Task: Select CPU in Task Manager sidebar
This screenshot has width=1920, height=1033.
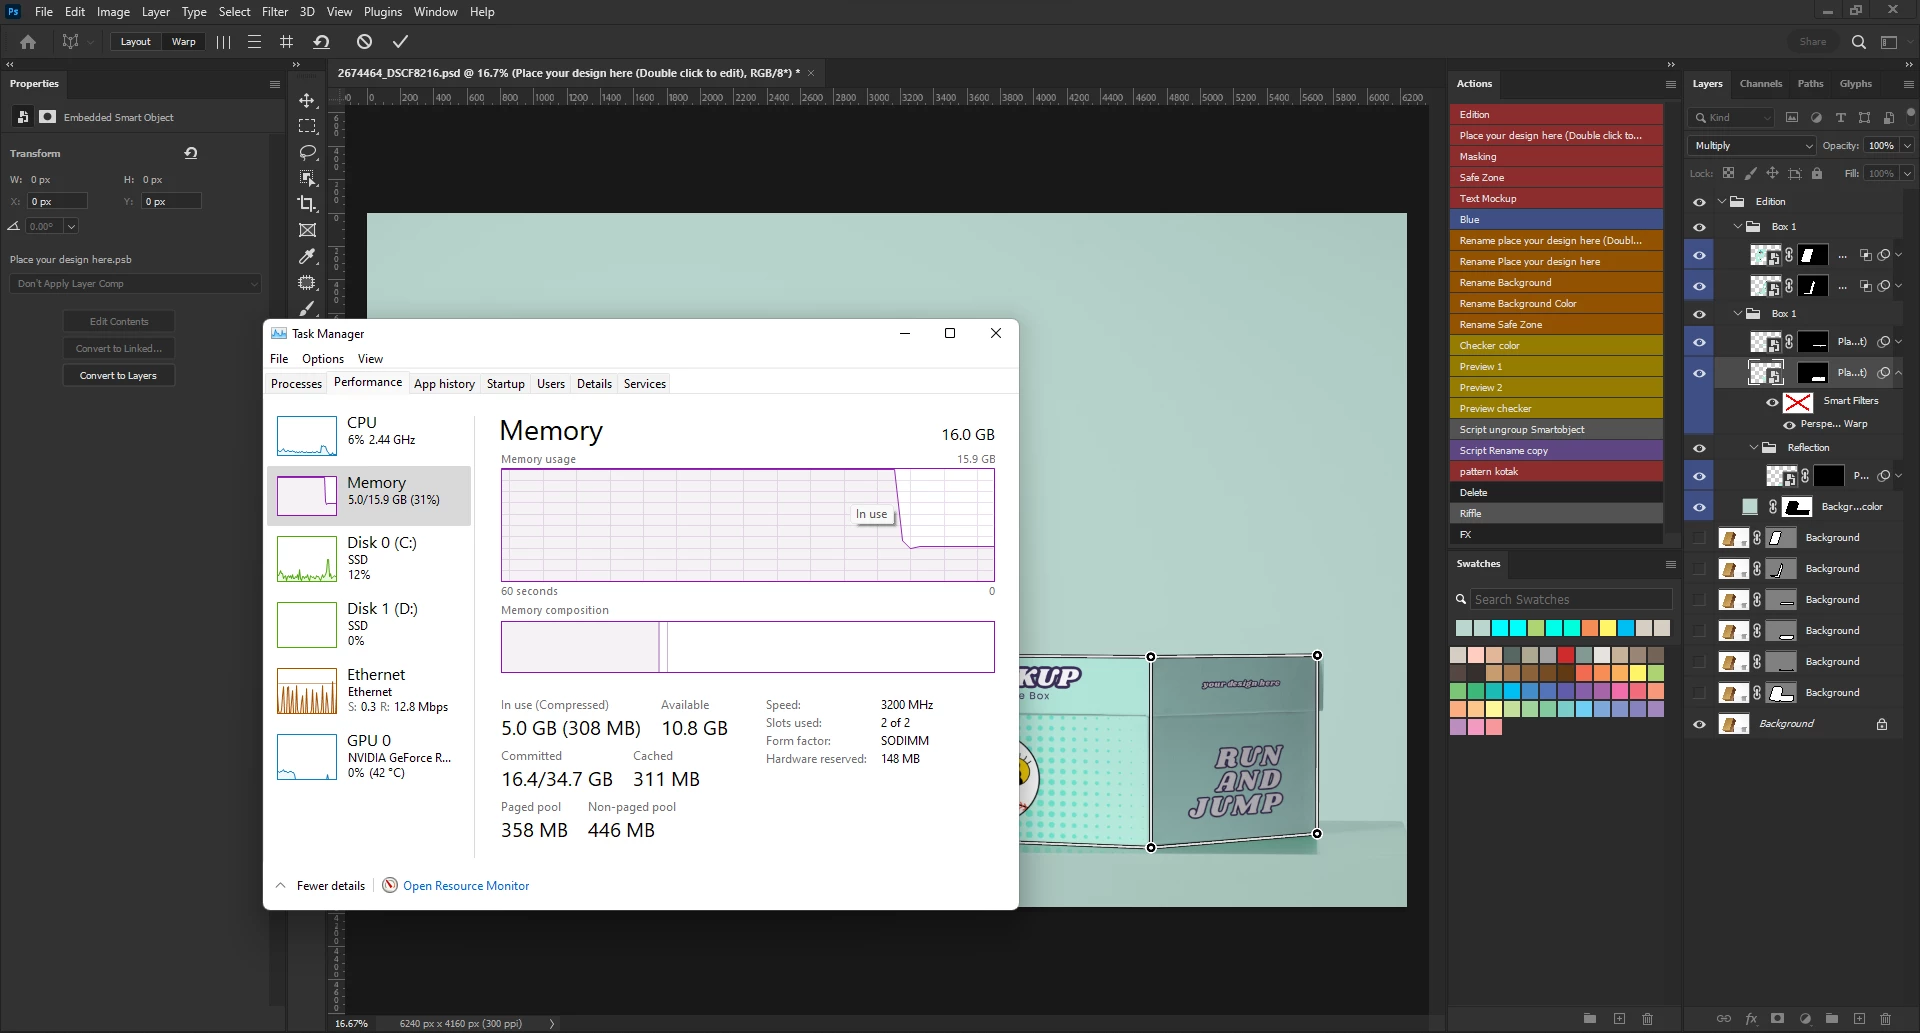Action: [369, 436]
